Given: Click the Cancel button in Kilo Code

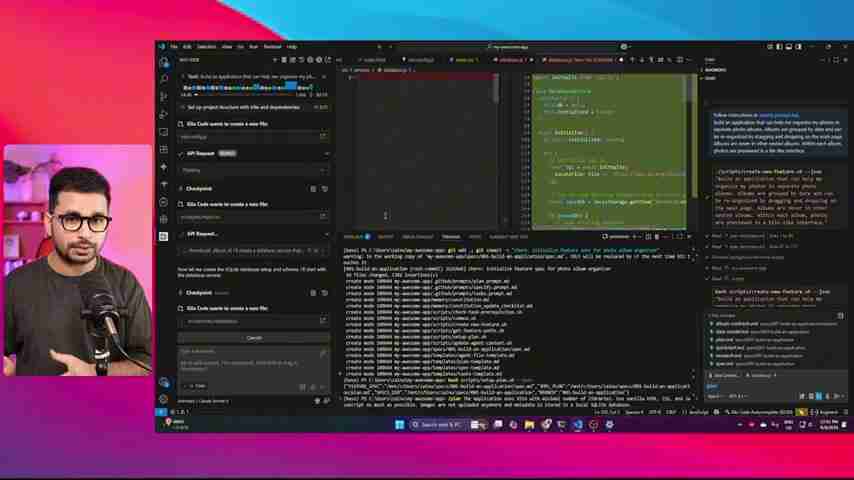Looking at the screenshot, I should pyautogui.click(x=254, y=338).
